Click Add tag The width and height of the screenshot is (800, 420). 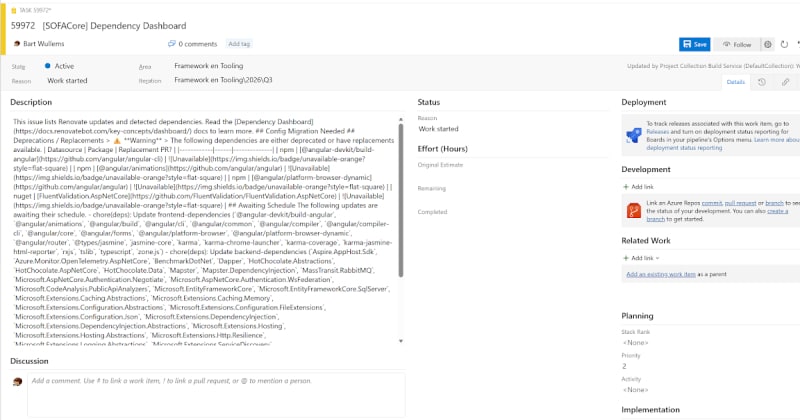click(239, 44)
